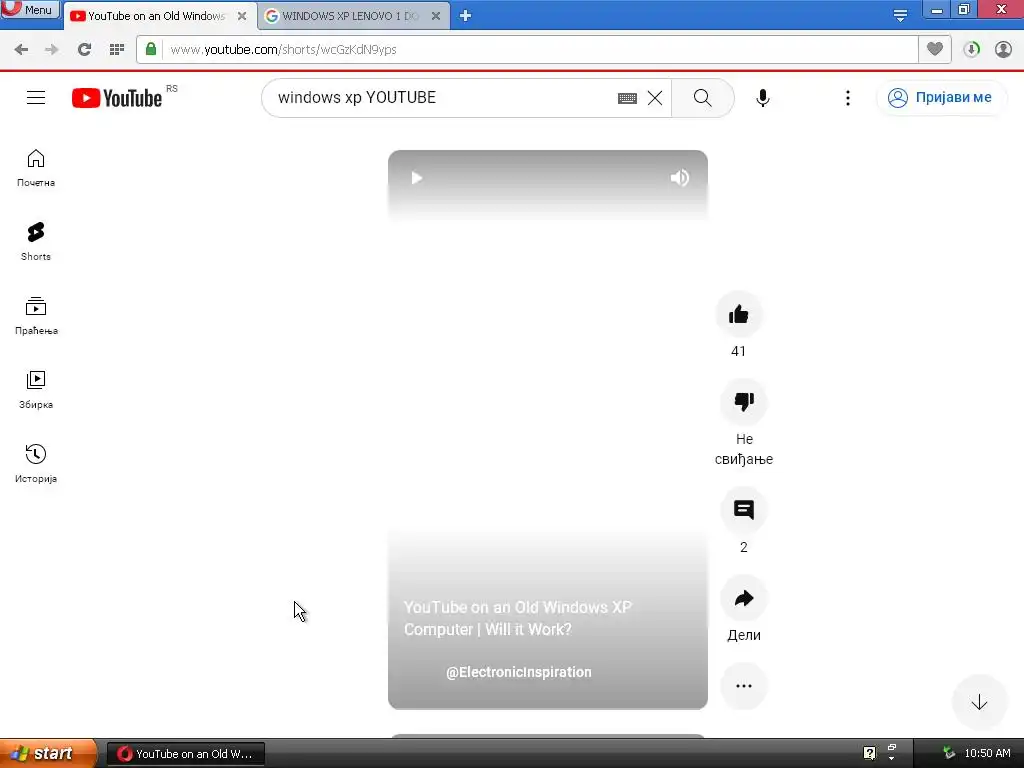Close the YouTube browser tab
The image size is (1024, 768).
coord(242,16)
